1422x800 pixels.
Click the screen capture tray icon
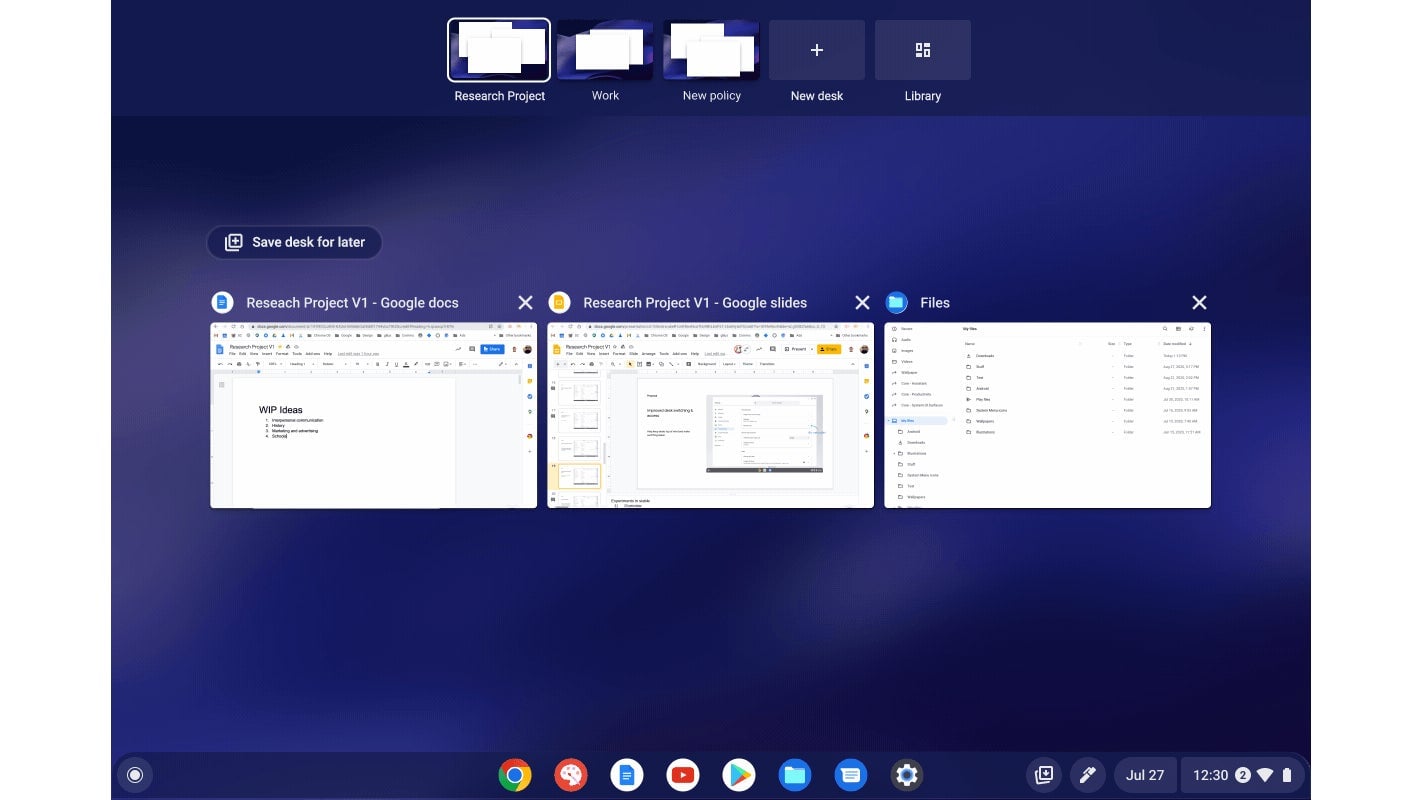point(1043,774)
